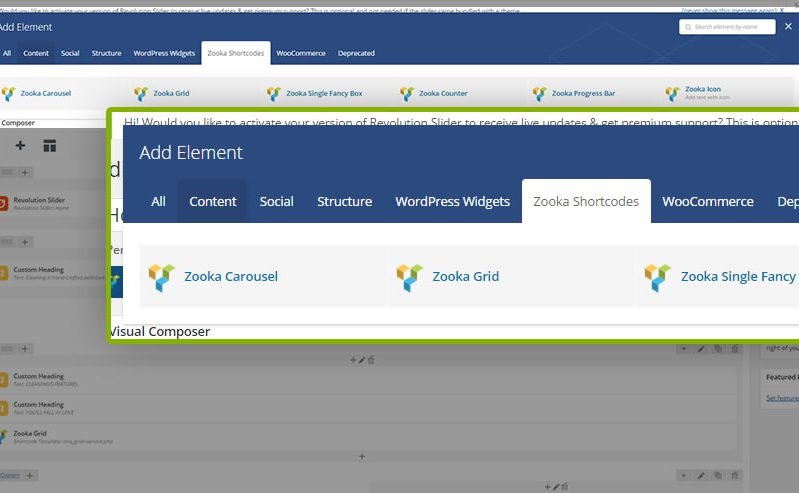Show the All tab in the small top dialog
This screenshot has width=799, height=493.
(x=7, y=53)
